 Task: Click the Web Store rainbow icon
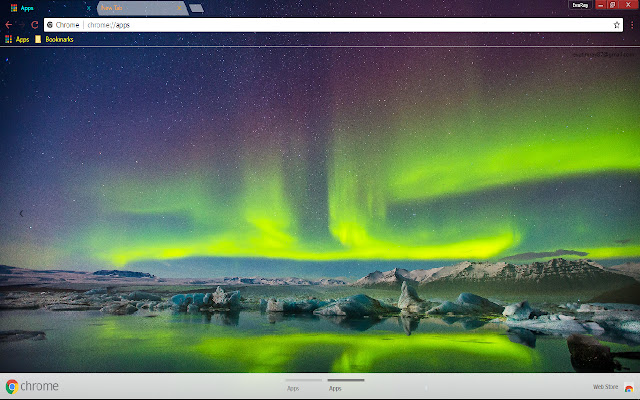(629, 387)
